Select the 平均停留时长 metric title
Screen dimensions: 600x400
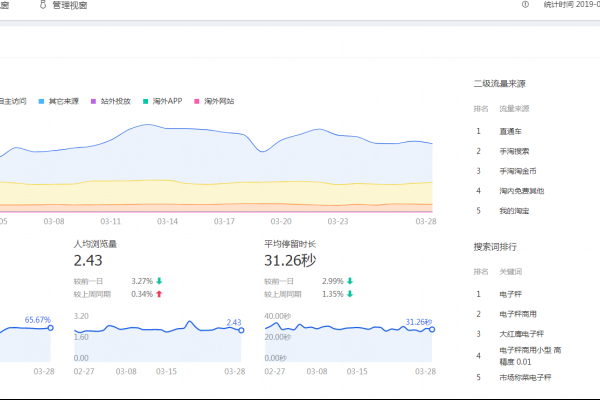(x=290, y=244)
